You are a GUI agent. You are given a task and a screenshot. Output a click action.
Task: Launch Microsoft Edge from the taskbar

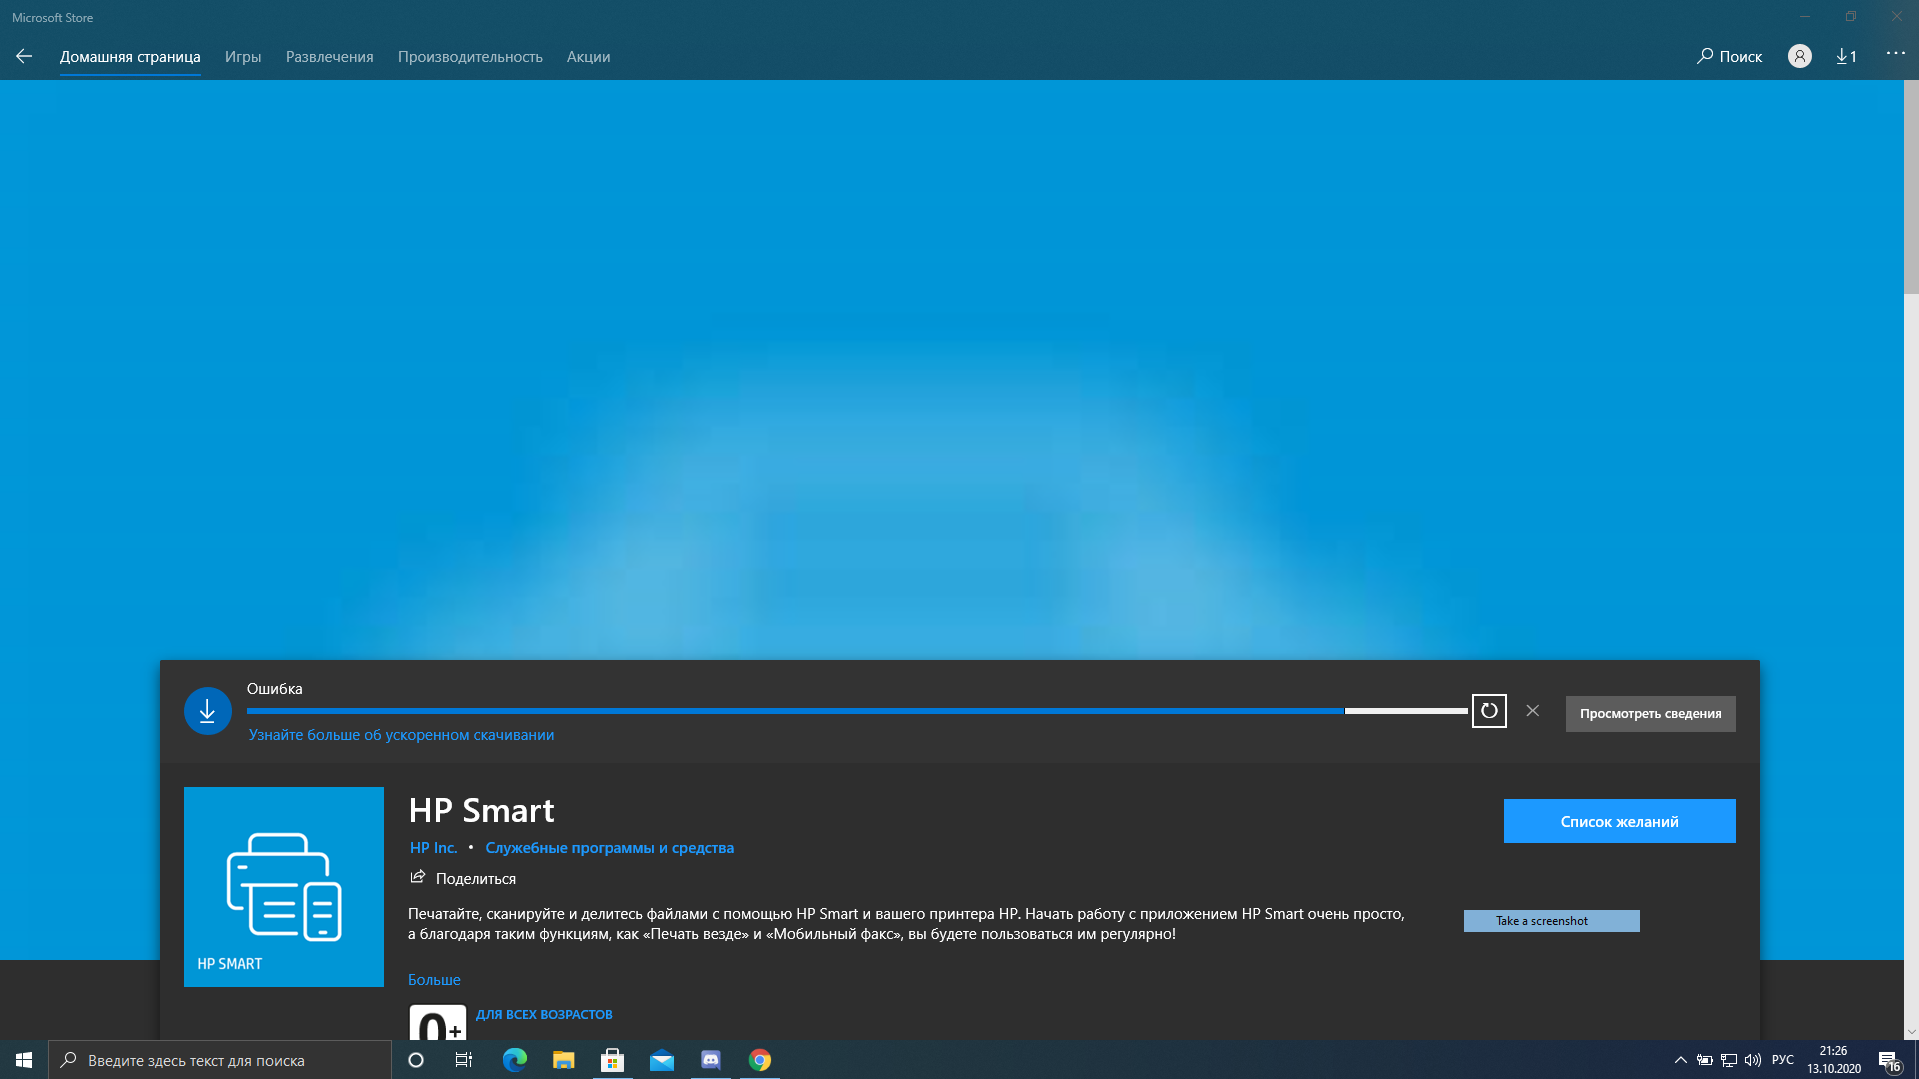[x=514, y=1060]
